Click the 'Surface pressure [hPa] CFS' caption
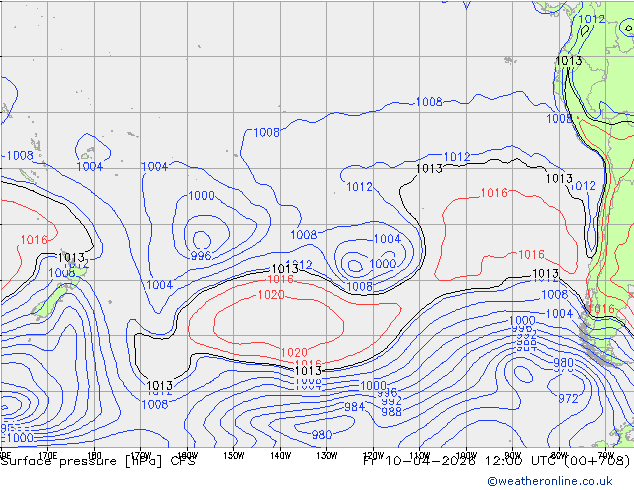 pyautogui.click(x=98, y=461)
